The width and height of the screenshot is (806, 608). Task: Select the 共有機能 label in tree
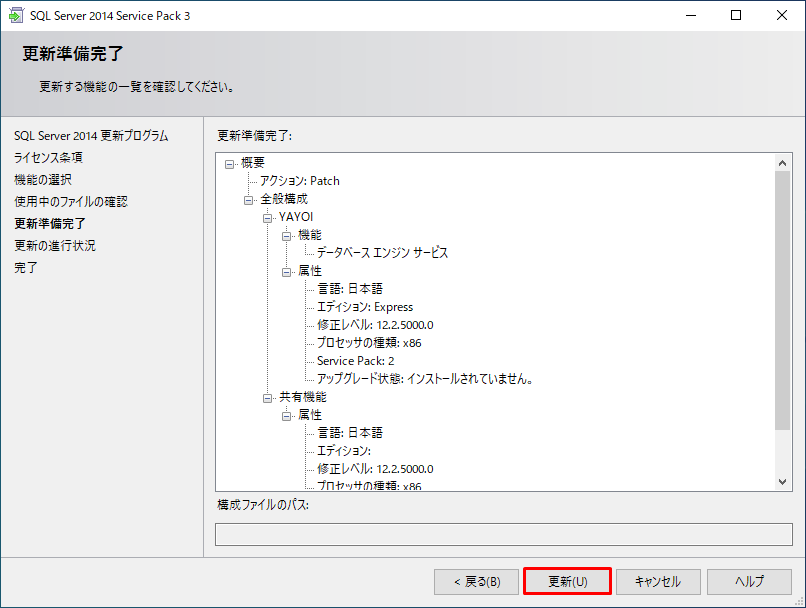303,397
